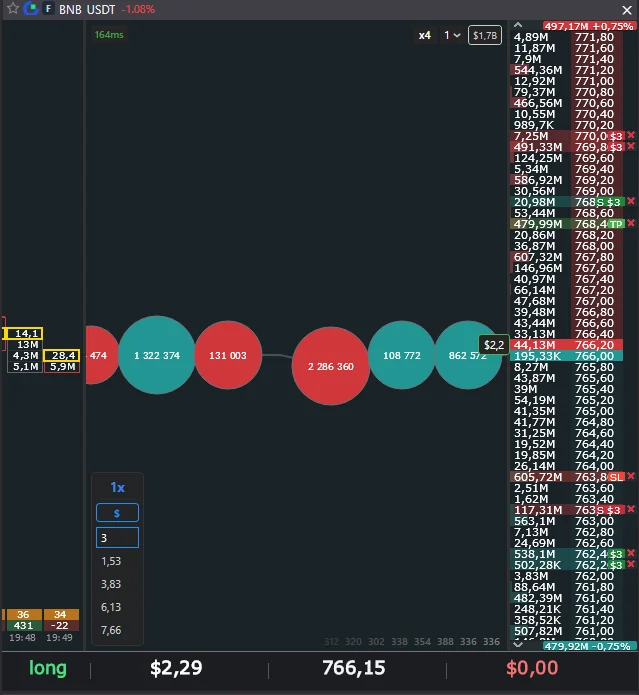Click the price level 767,80
The image size is (639, 695).
595,257
